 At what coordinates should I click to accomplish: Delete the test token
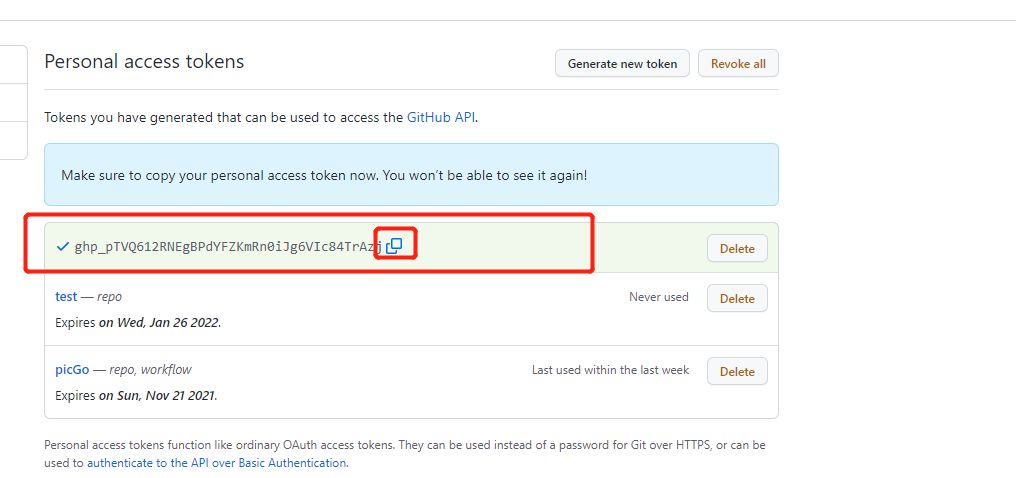coord(737,298)
